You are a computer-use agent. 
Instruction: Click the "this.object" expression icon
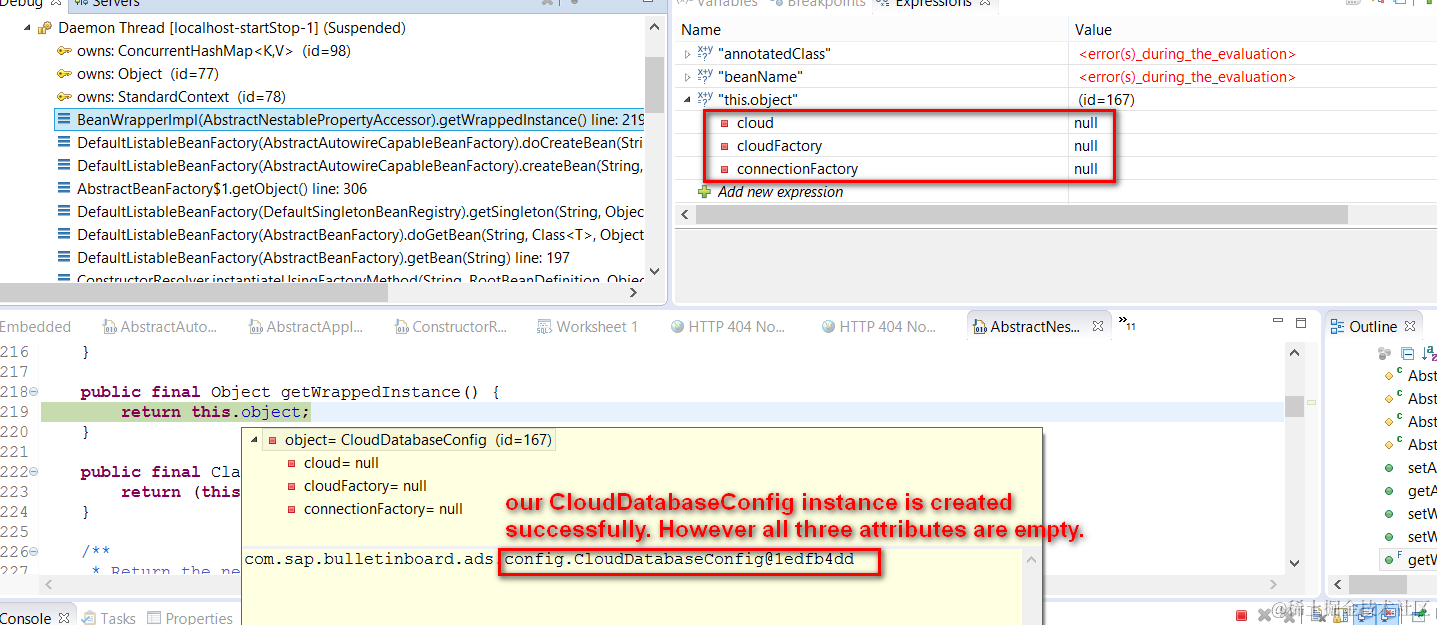pos(705,100)
